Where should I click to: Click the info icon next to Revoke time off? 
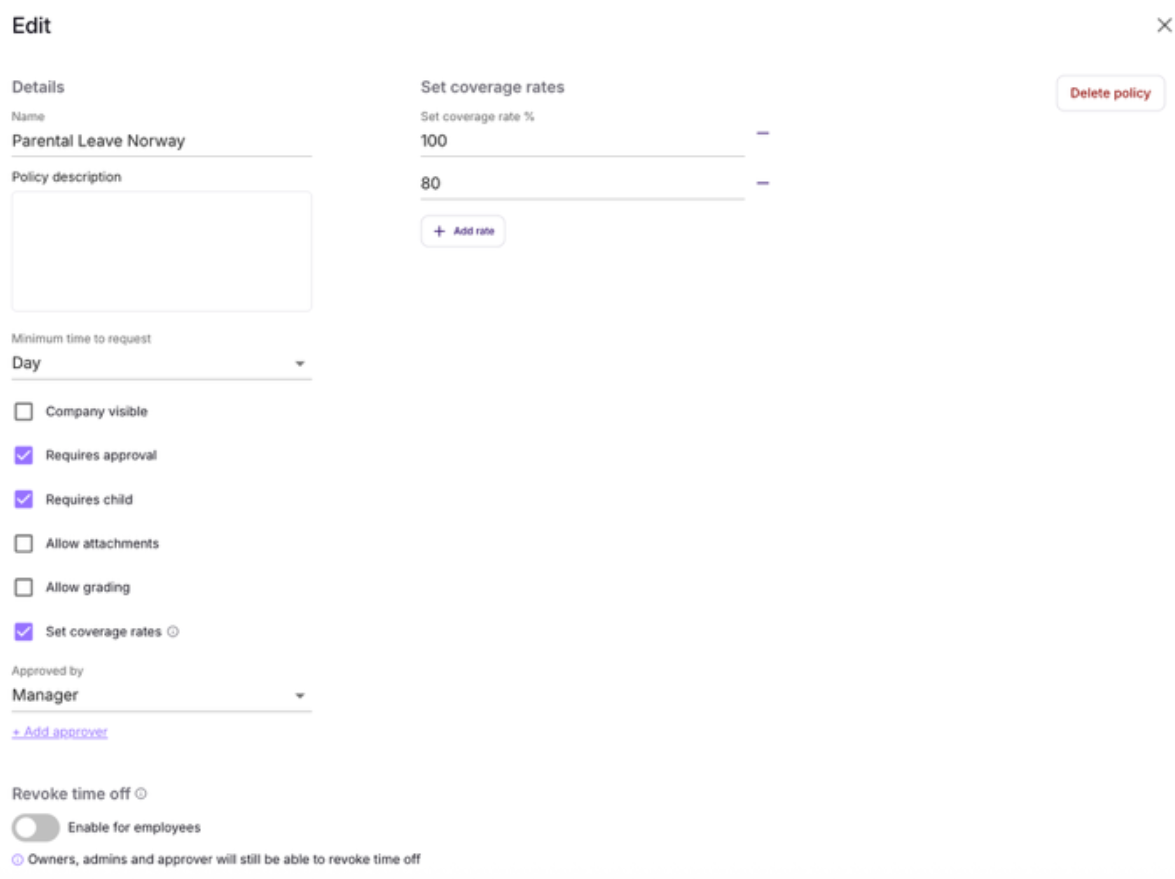141,793
